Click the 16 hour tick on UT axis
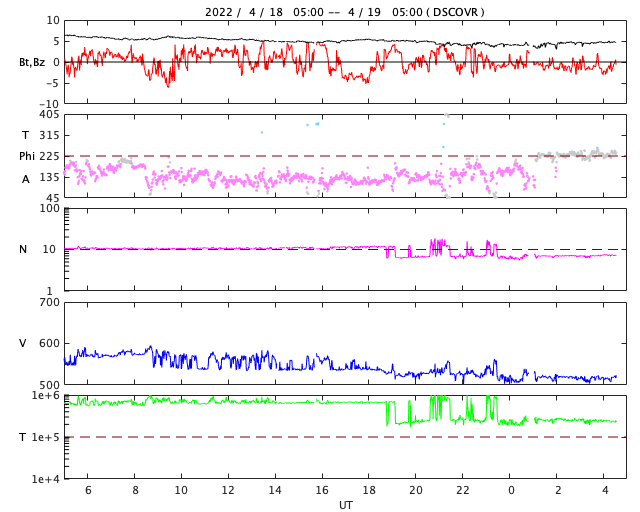The height and width of the screenshot is (512, 640). 322,490
